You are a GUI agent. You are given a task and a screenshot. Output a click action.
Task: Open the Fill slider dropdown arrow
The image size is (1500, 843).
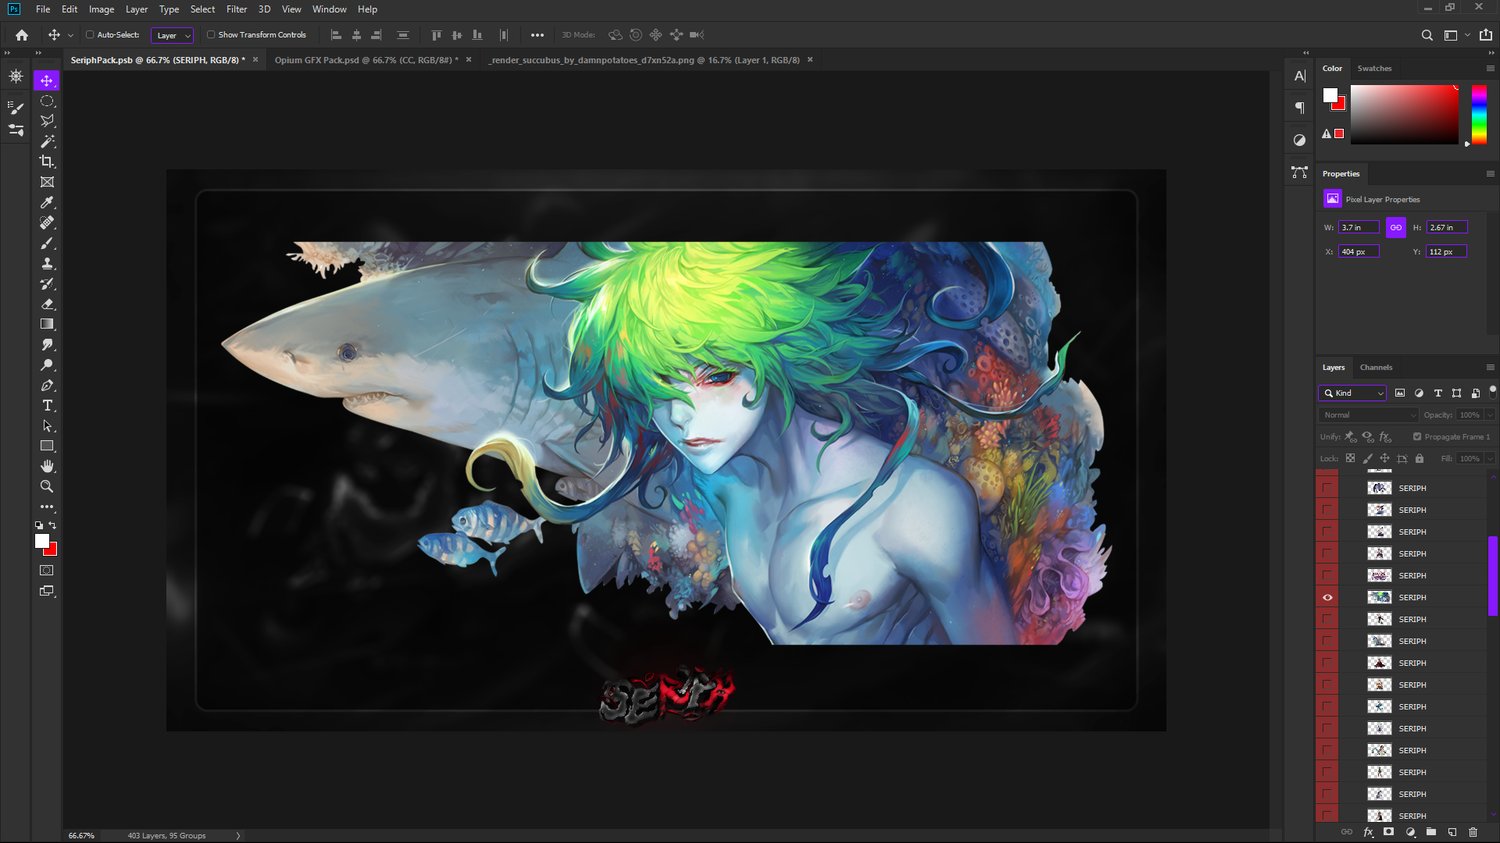click(x=1490, y=459)
